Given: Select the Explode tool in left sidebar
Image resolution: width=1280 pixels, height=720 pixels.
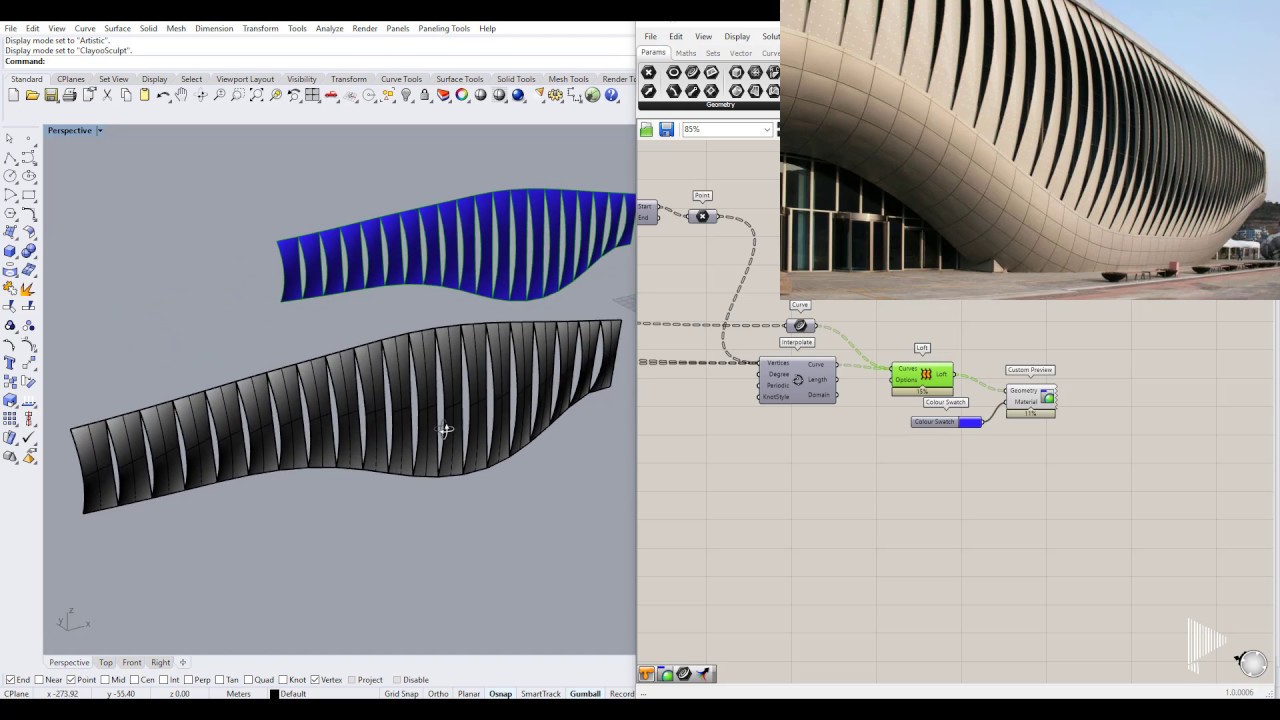Looking at the screenshot, I should [x=28, y=290].
